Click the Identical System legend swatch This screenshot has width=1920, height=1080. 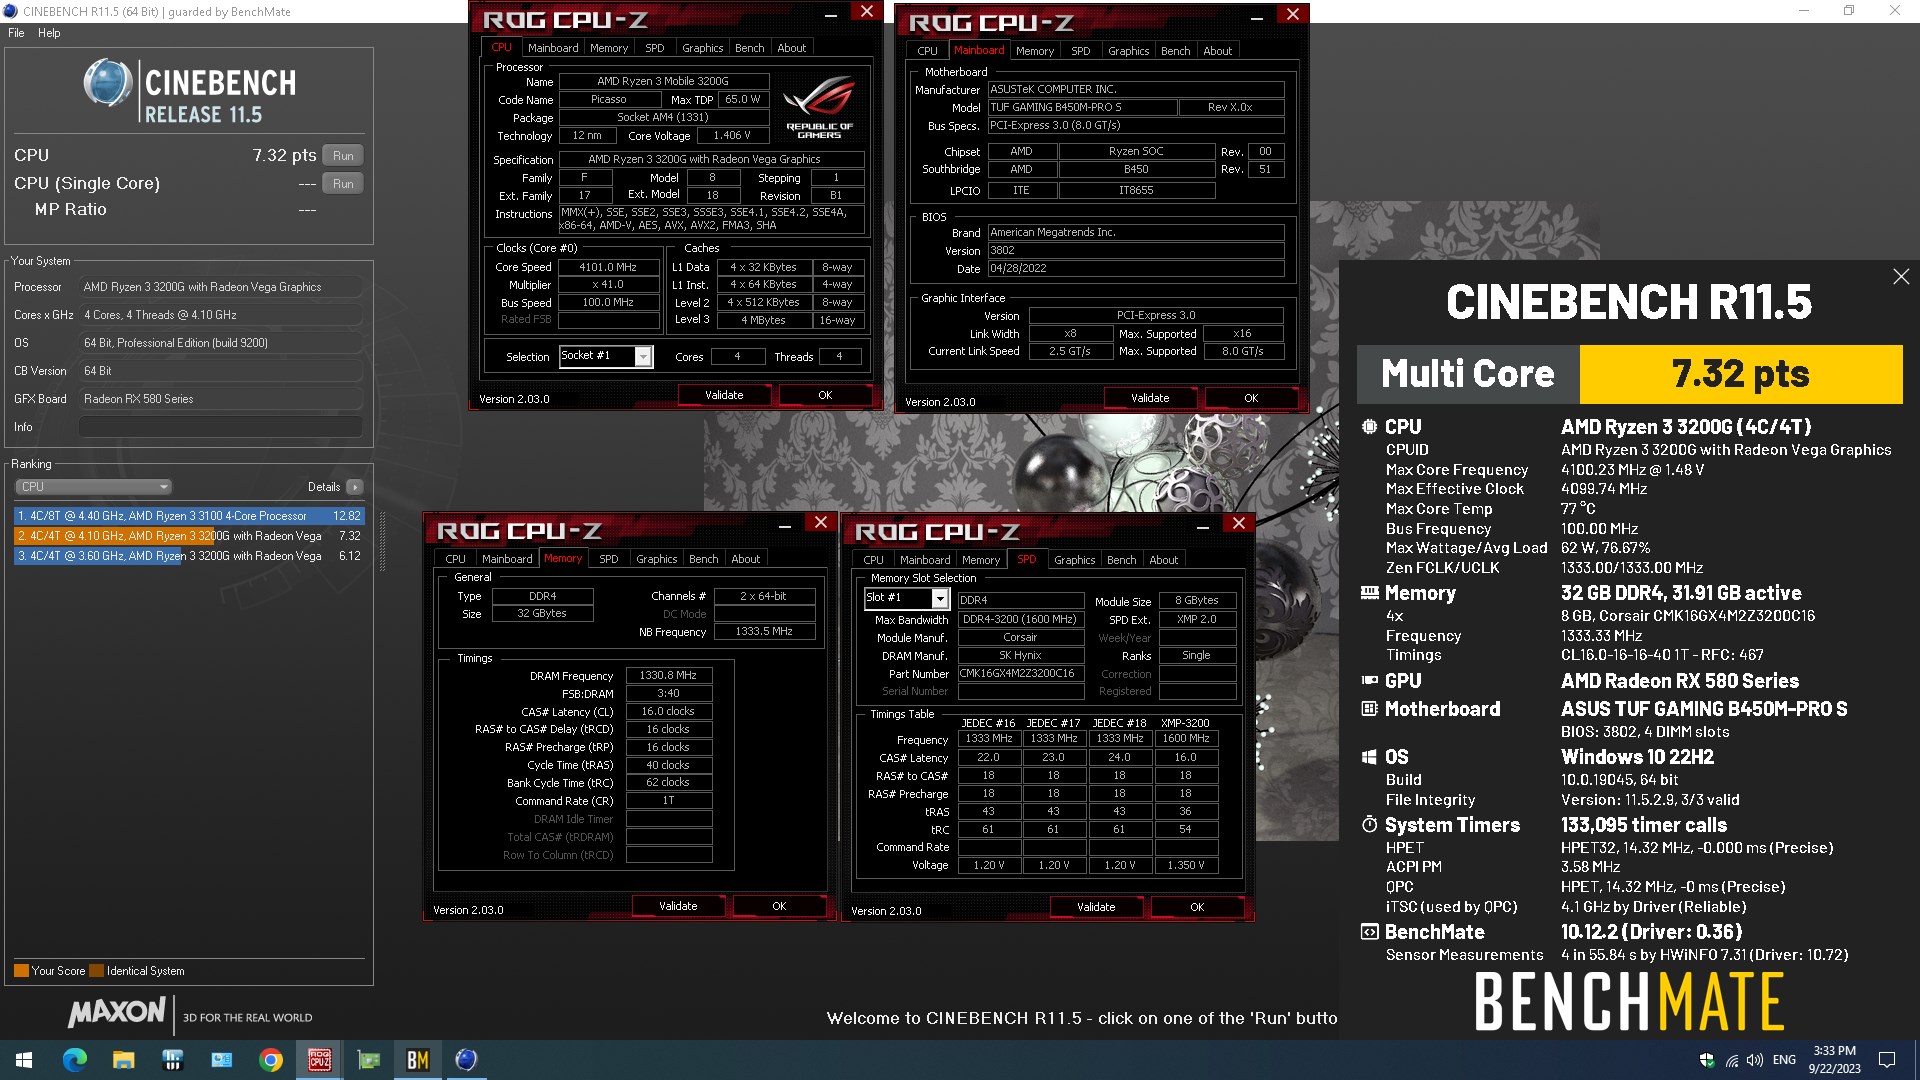click(x=96, y=970)
